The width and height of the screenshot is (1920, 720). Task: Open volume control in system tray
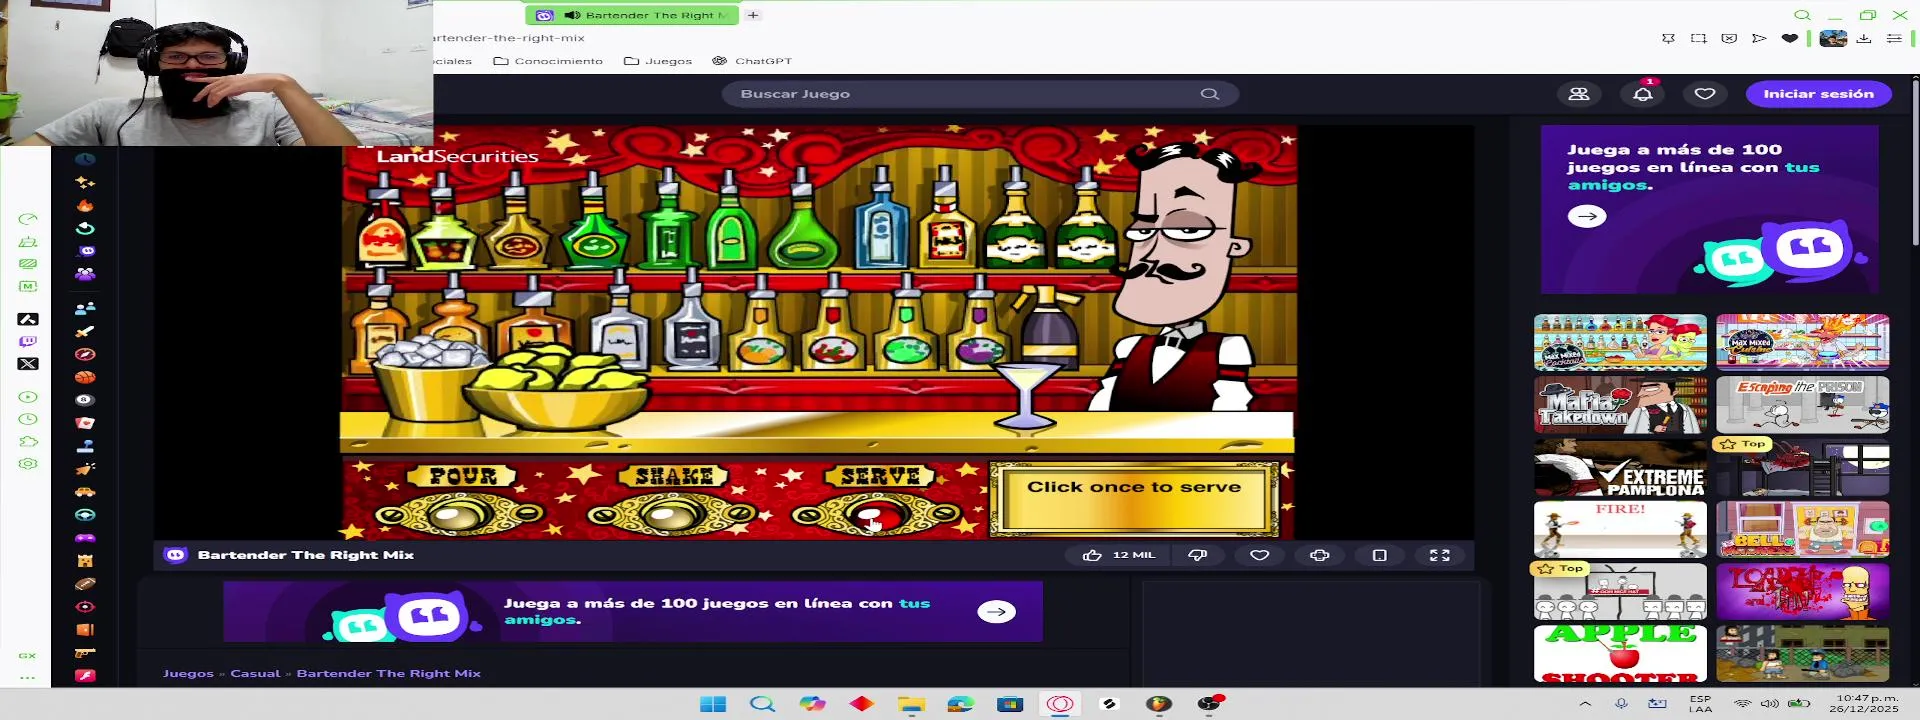coord(1770,704)
